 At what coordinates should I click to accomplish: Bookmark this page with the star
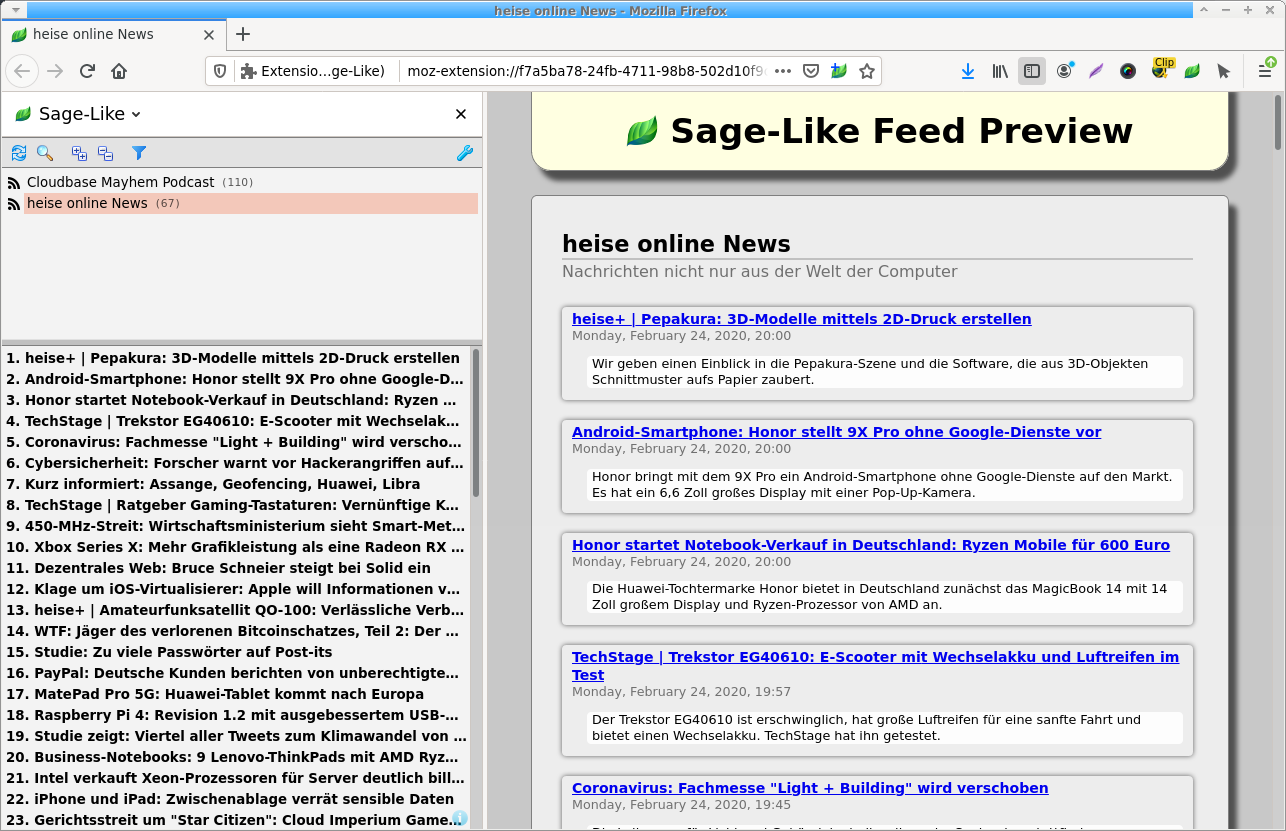[x=867, y=71]
